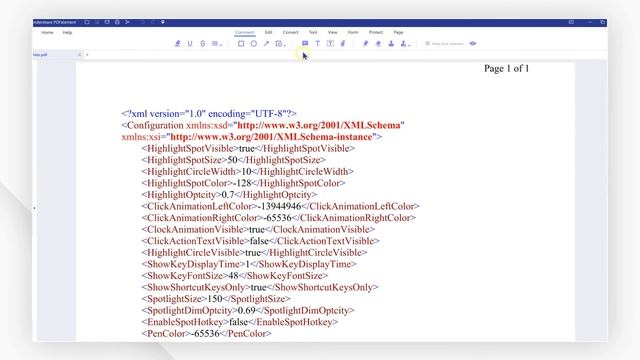Open the Help menu
This screenshot has height=360, width=640.
pyautogui.click(x=67, y=32)
